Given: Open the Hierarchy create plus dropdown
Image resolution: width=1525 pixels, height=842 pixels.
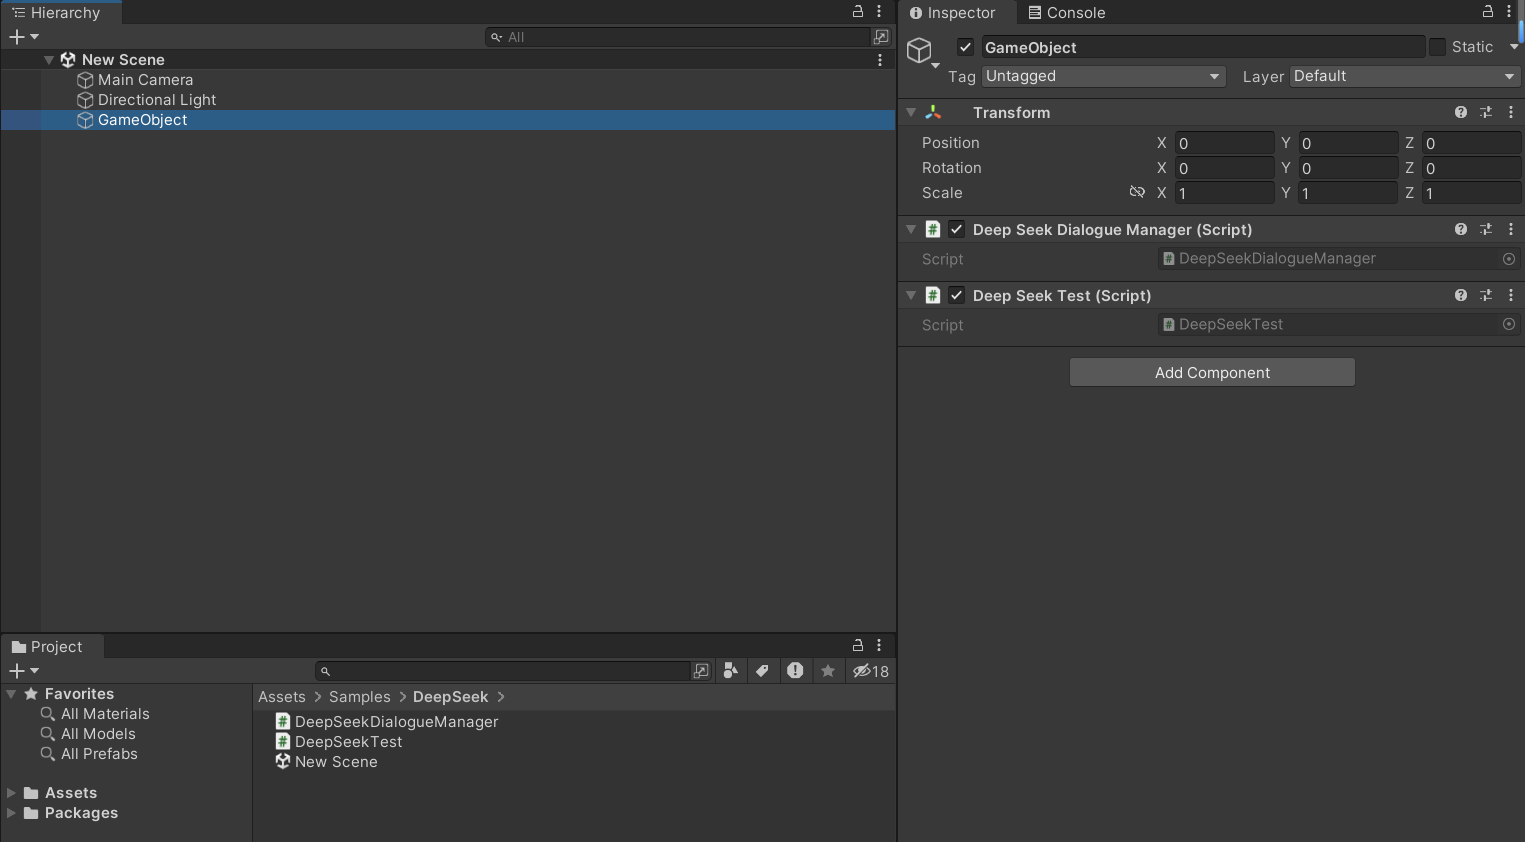Looking at the screenshot, I should tap(23, 37).
